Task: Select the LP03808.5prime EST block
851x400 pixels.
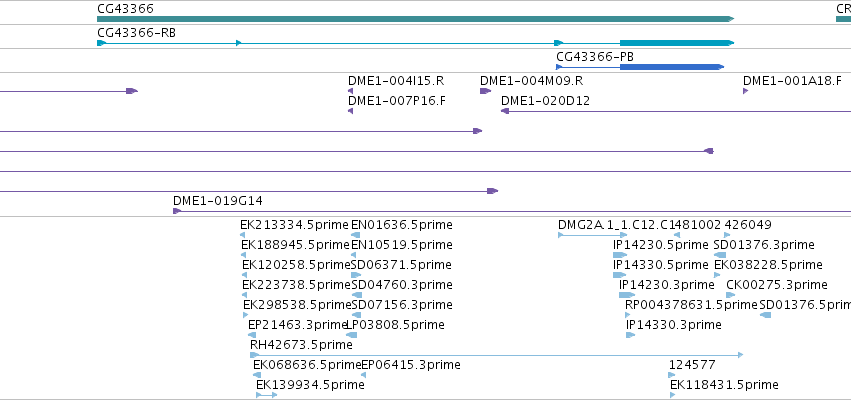Action: pos(351,335)
